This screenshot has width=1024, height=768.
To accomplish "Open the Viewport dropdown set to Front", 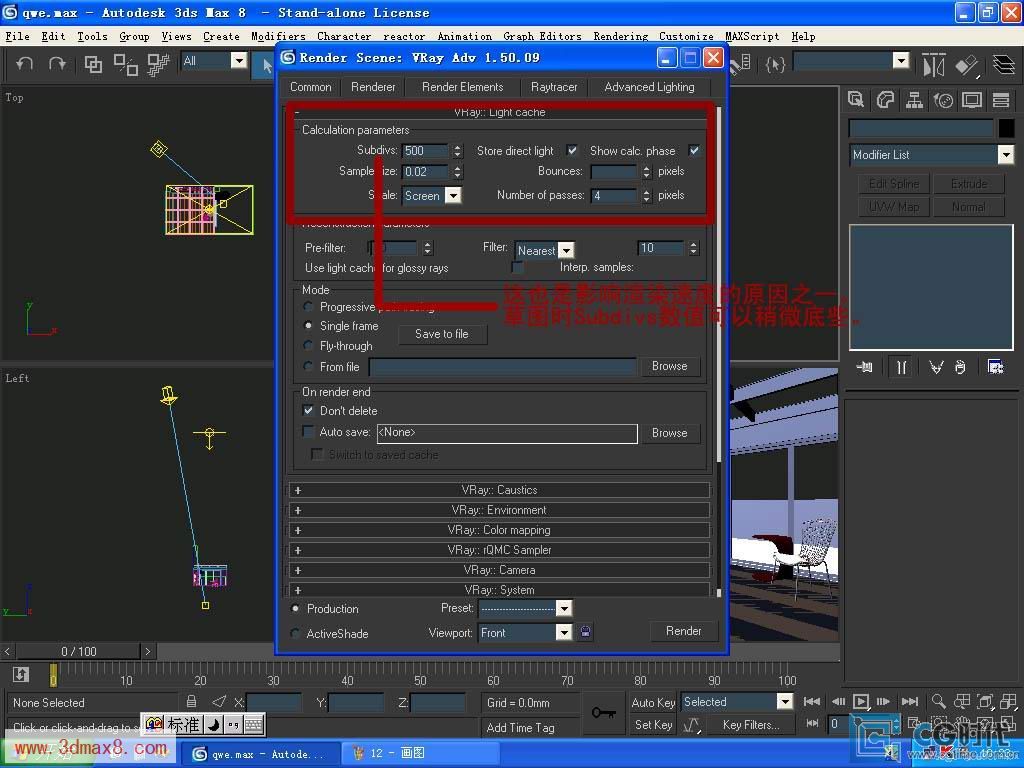I will click(525, 632).
